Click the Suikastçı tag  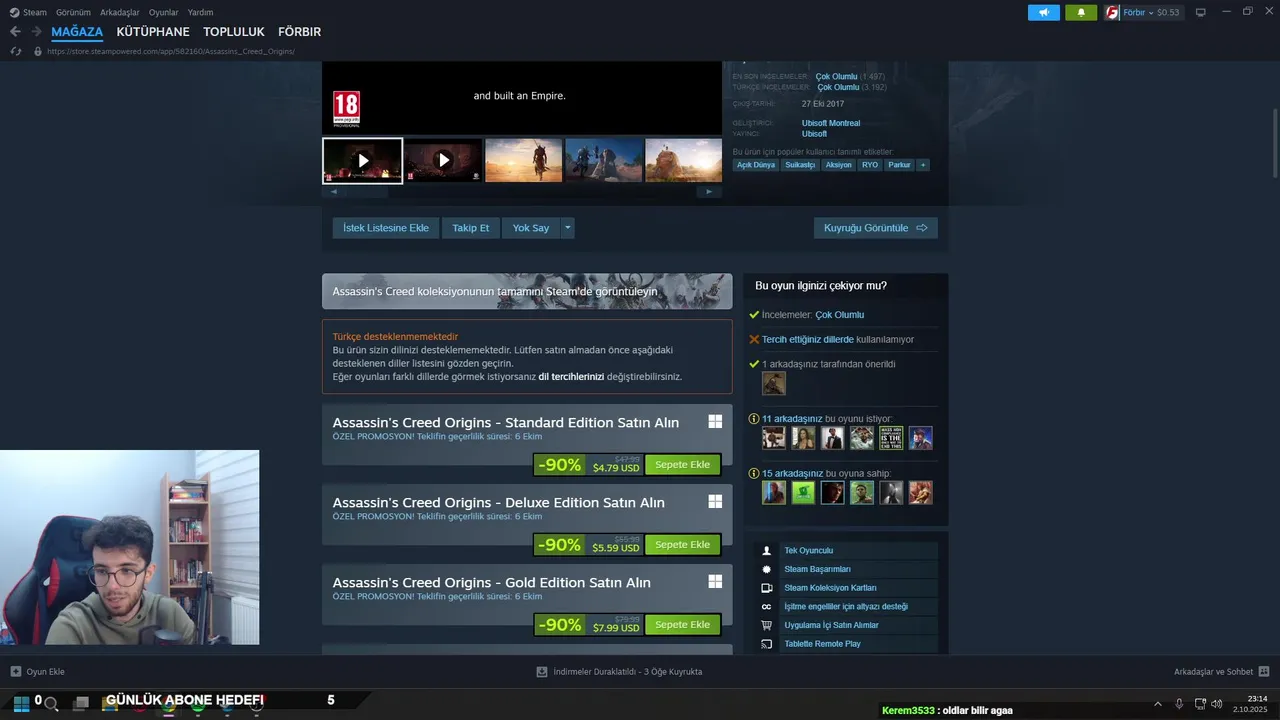click(x=800, y=165)
